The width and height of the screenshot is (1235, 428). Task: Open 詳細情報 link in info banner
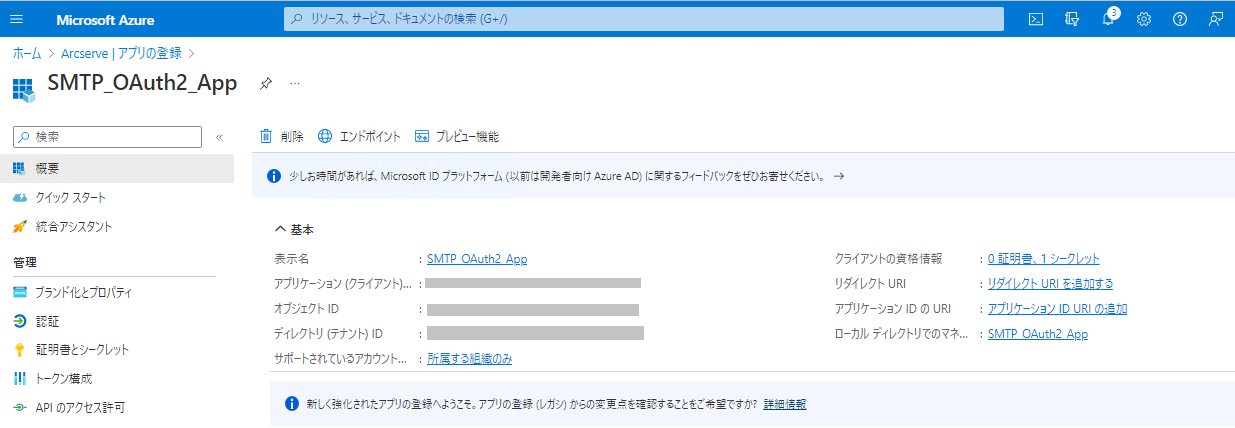click(785, 404)
